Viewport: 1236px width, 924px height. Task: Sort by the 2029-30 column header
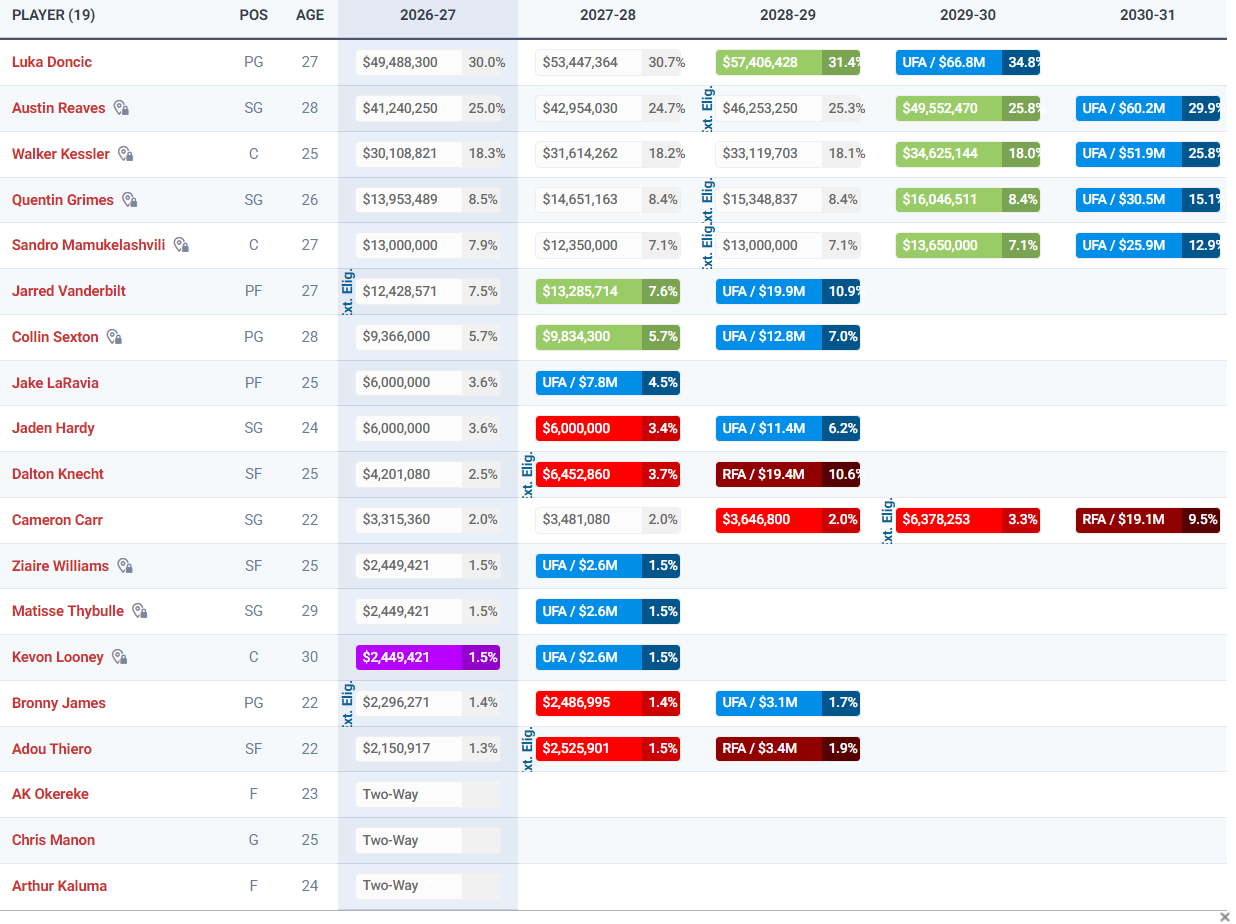968,16
